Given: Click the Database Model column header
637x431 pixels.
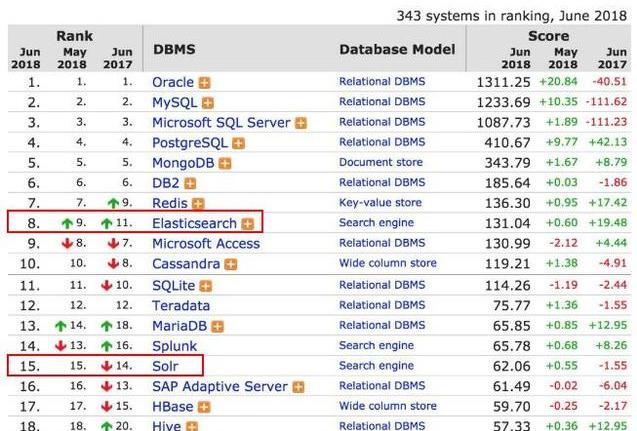Looking at the screenshot, I should pos(397,50).
